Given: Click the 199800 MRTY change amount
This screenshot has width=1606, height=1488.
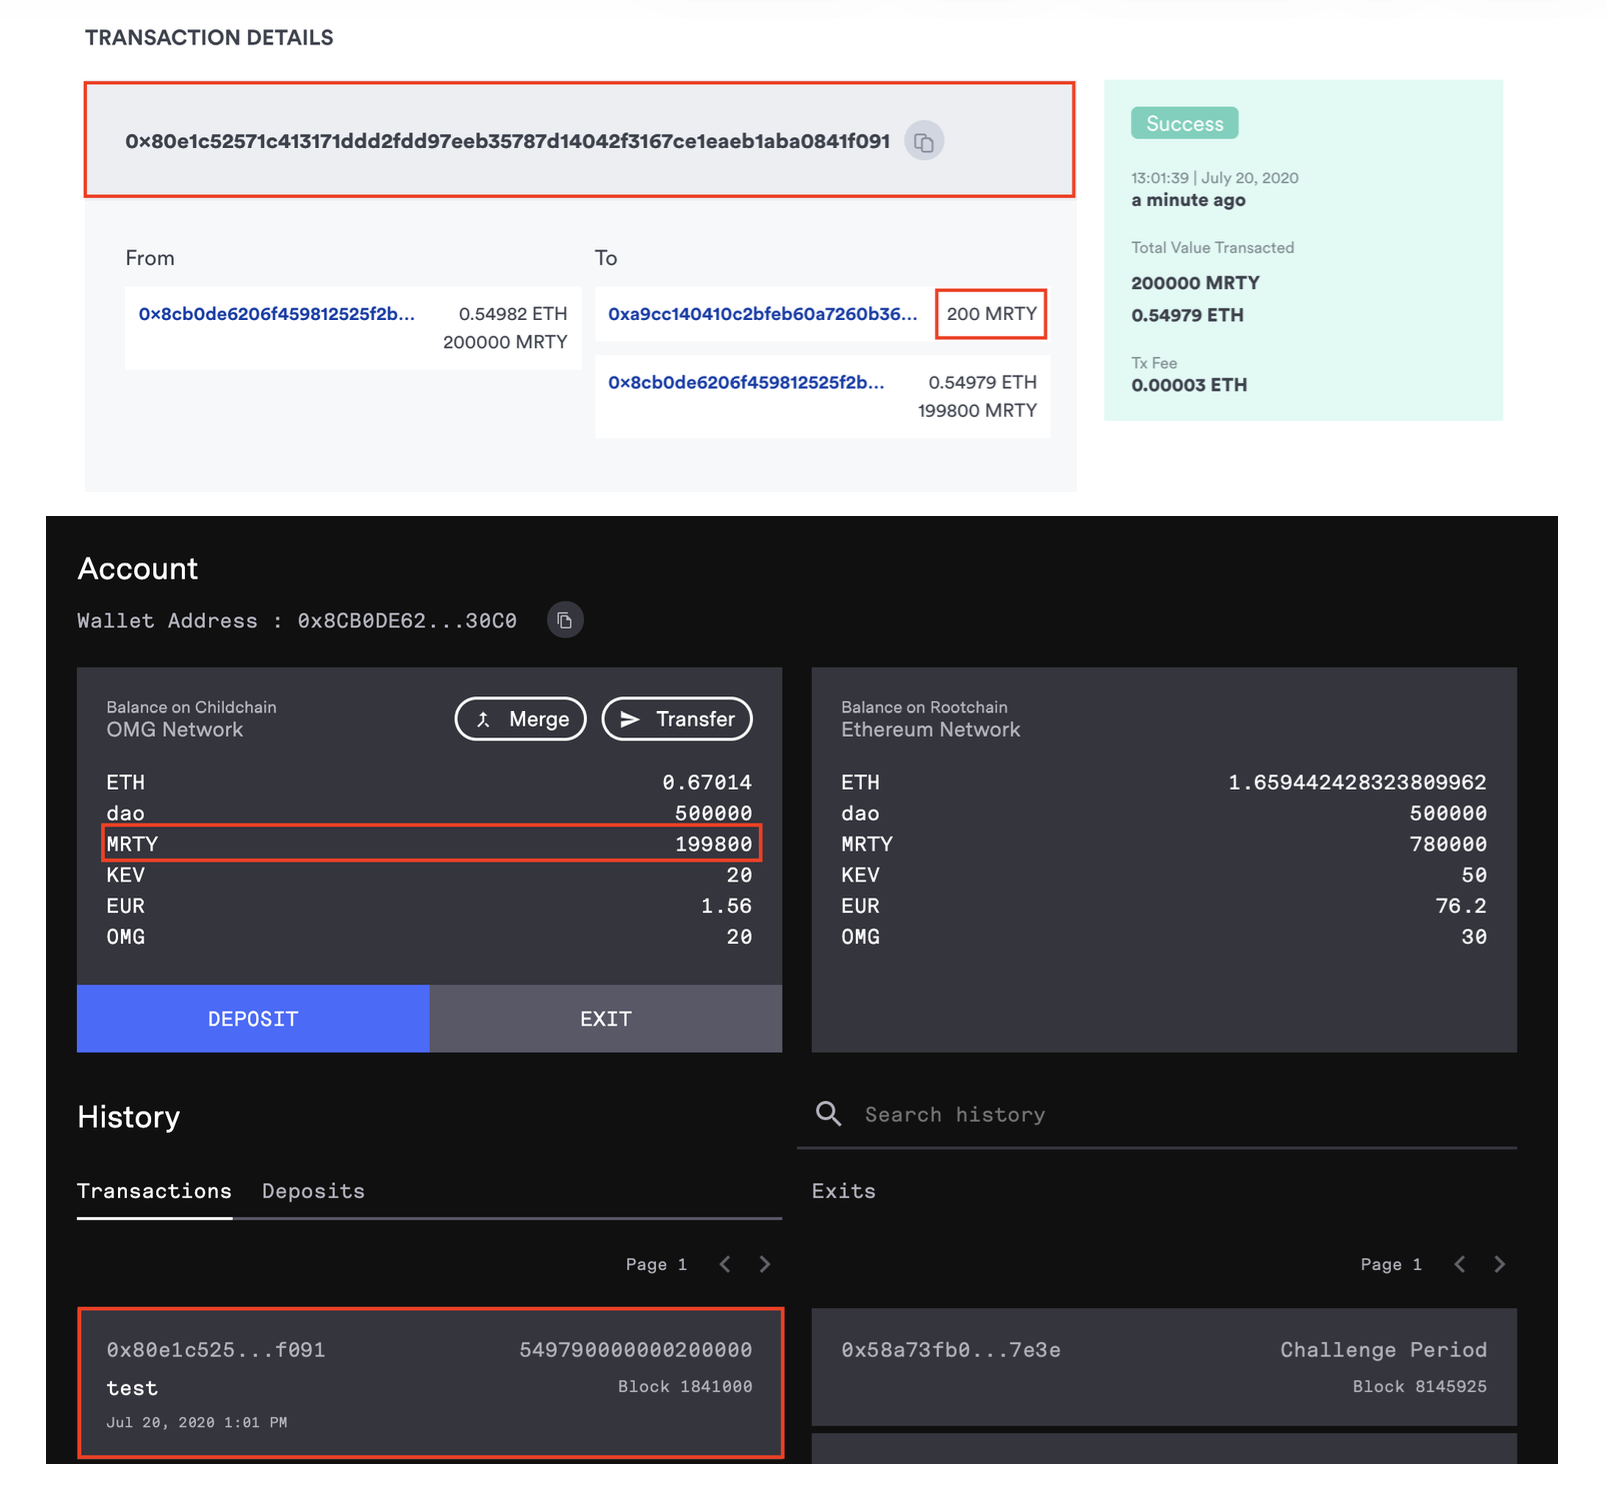Looking at the screenshot, I should click(x=977, y=410).
